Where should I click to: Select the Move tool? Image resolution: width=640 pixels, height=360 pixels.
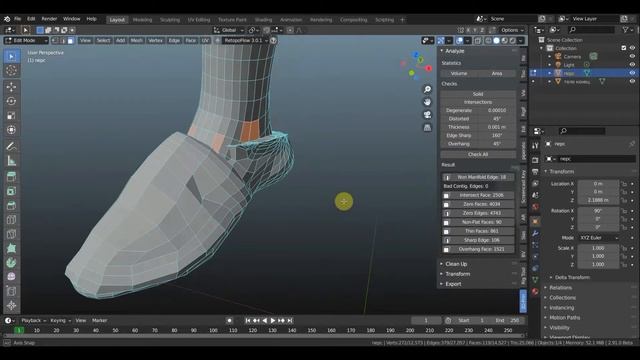[x=11, y=87]
